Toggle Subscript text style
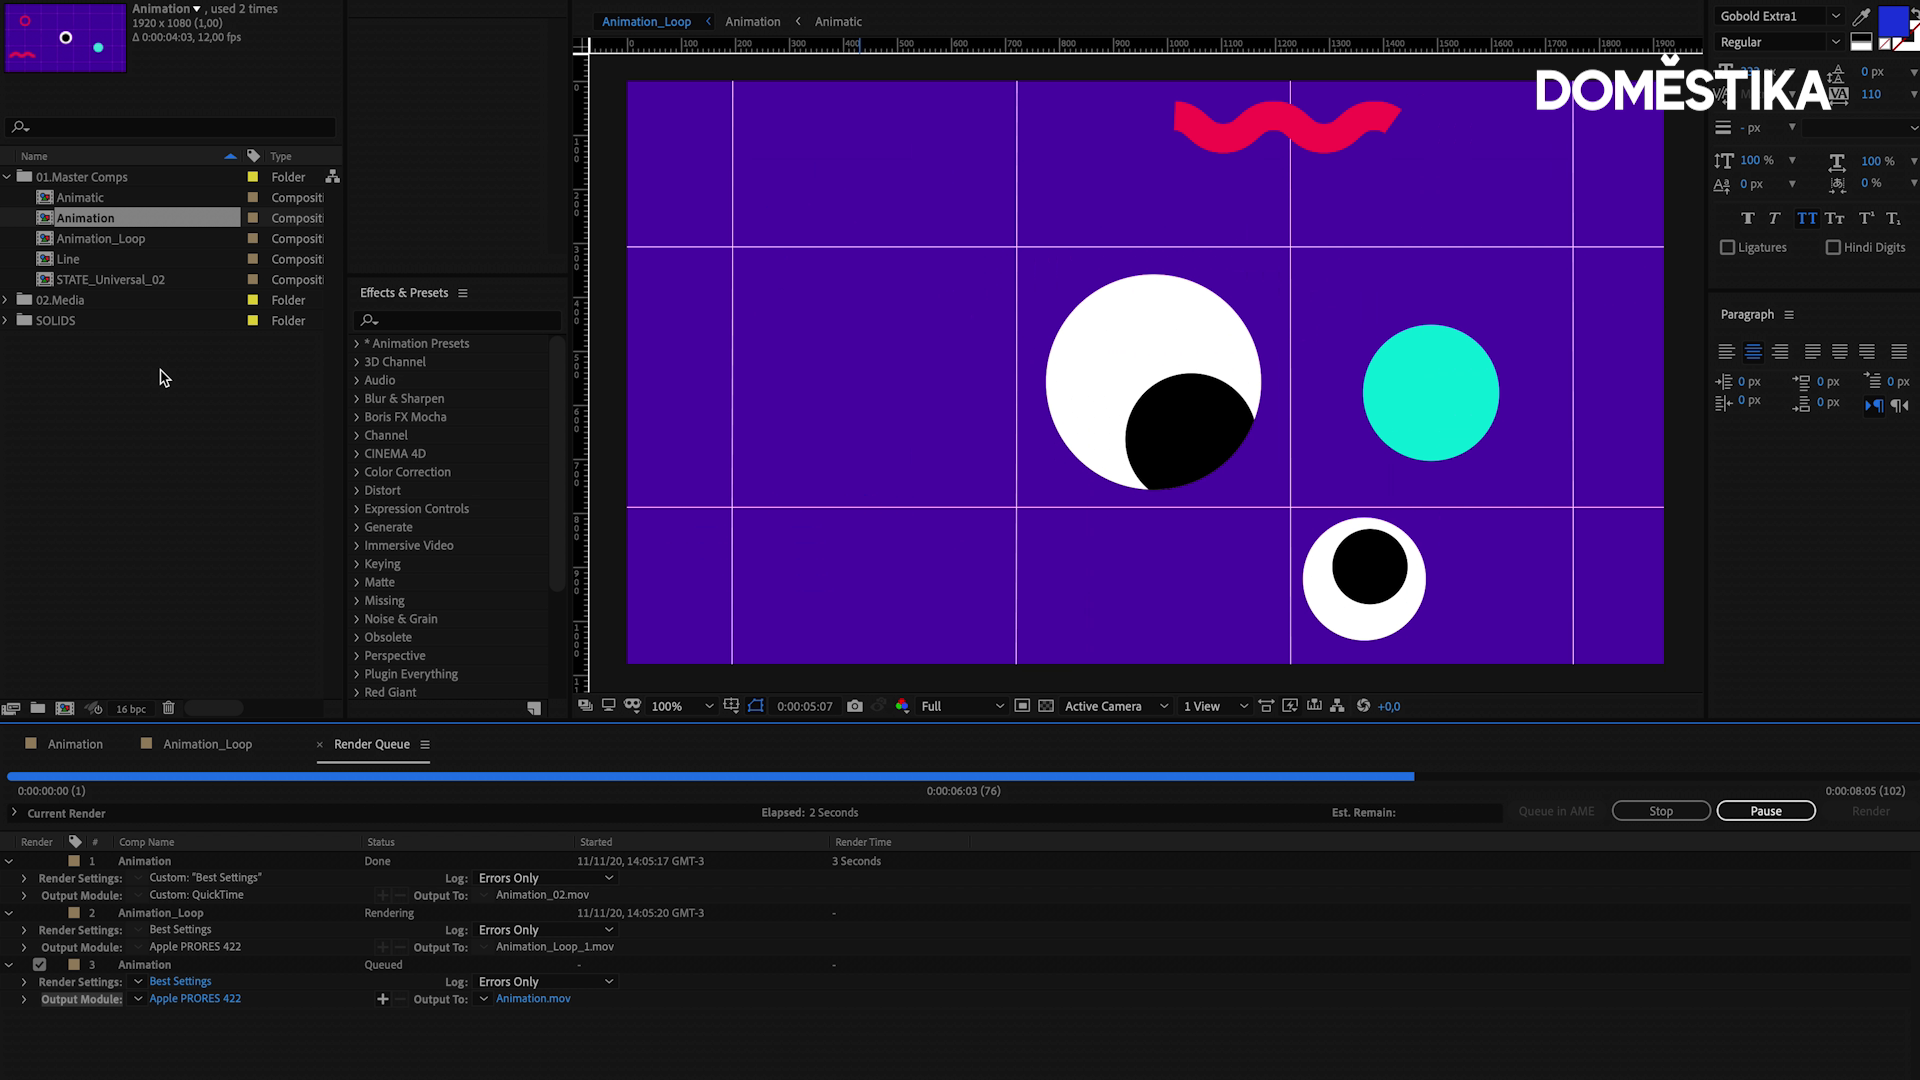 pos(1893,218)
